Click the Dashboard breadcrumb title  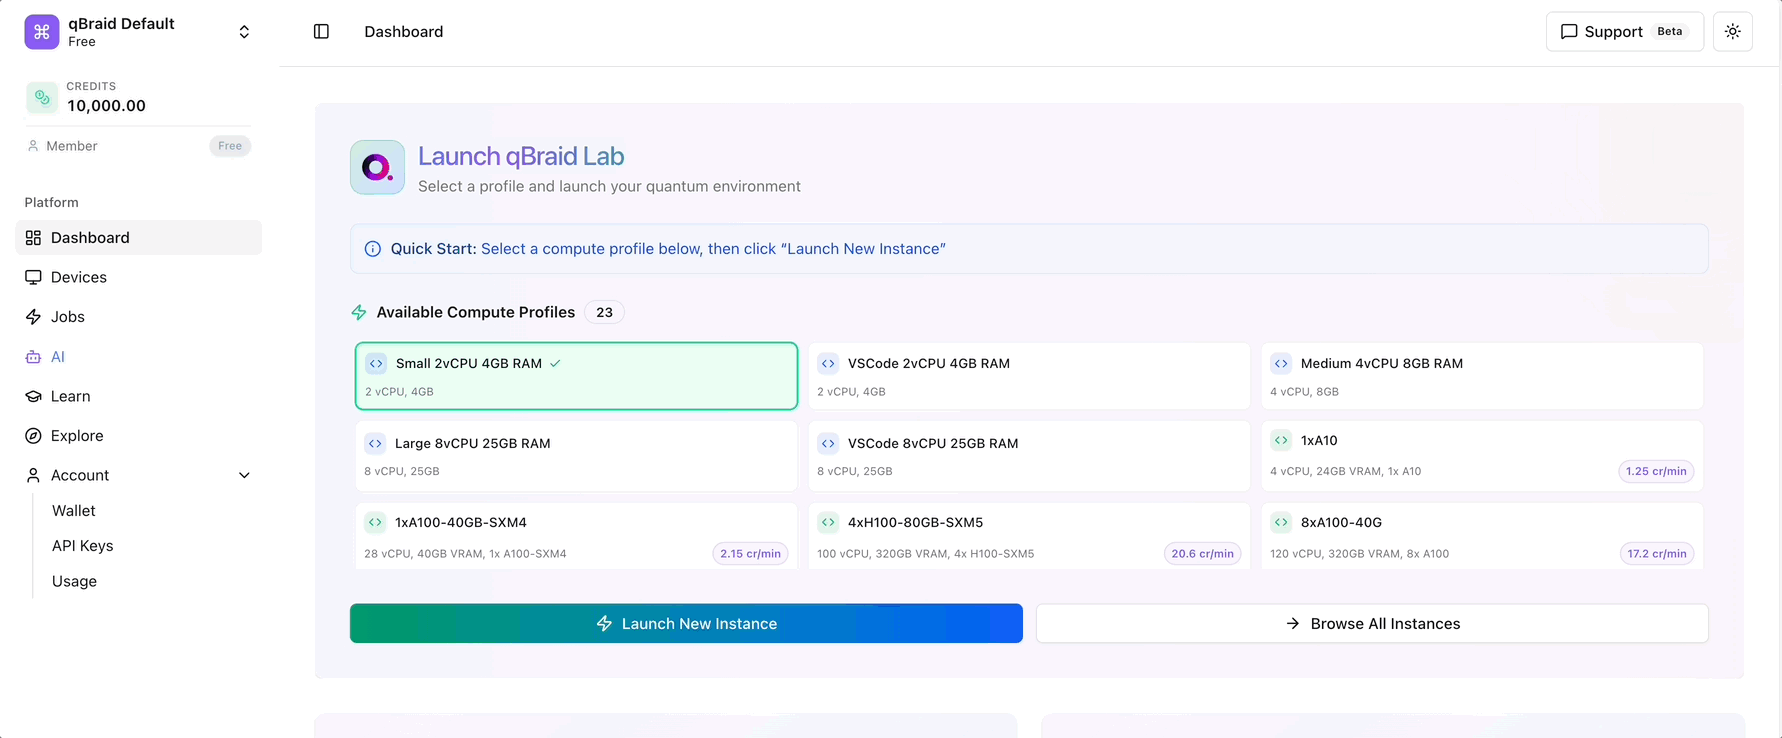click(x=403, y=32)
